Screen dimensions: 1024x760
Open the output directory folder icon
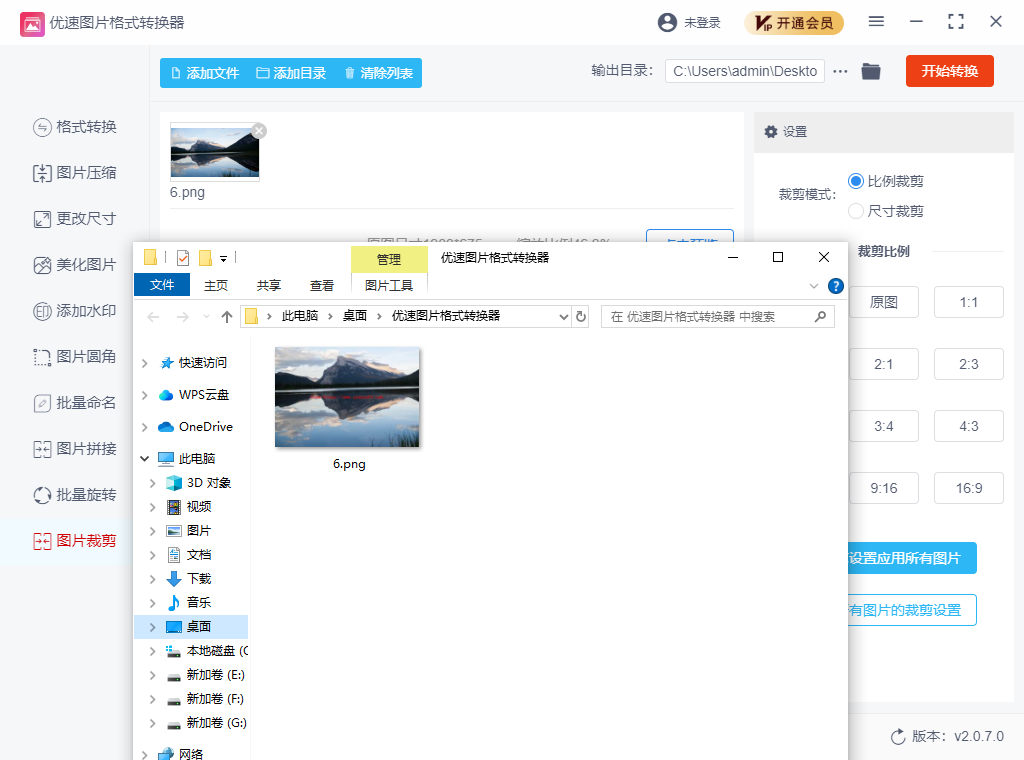coord(871,71)
